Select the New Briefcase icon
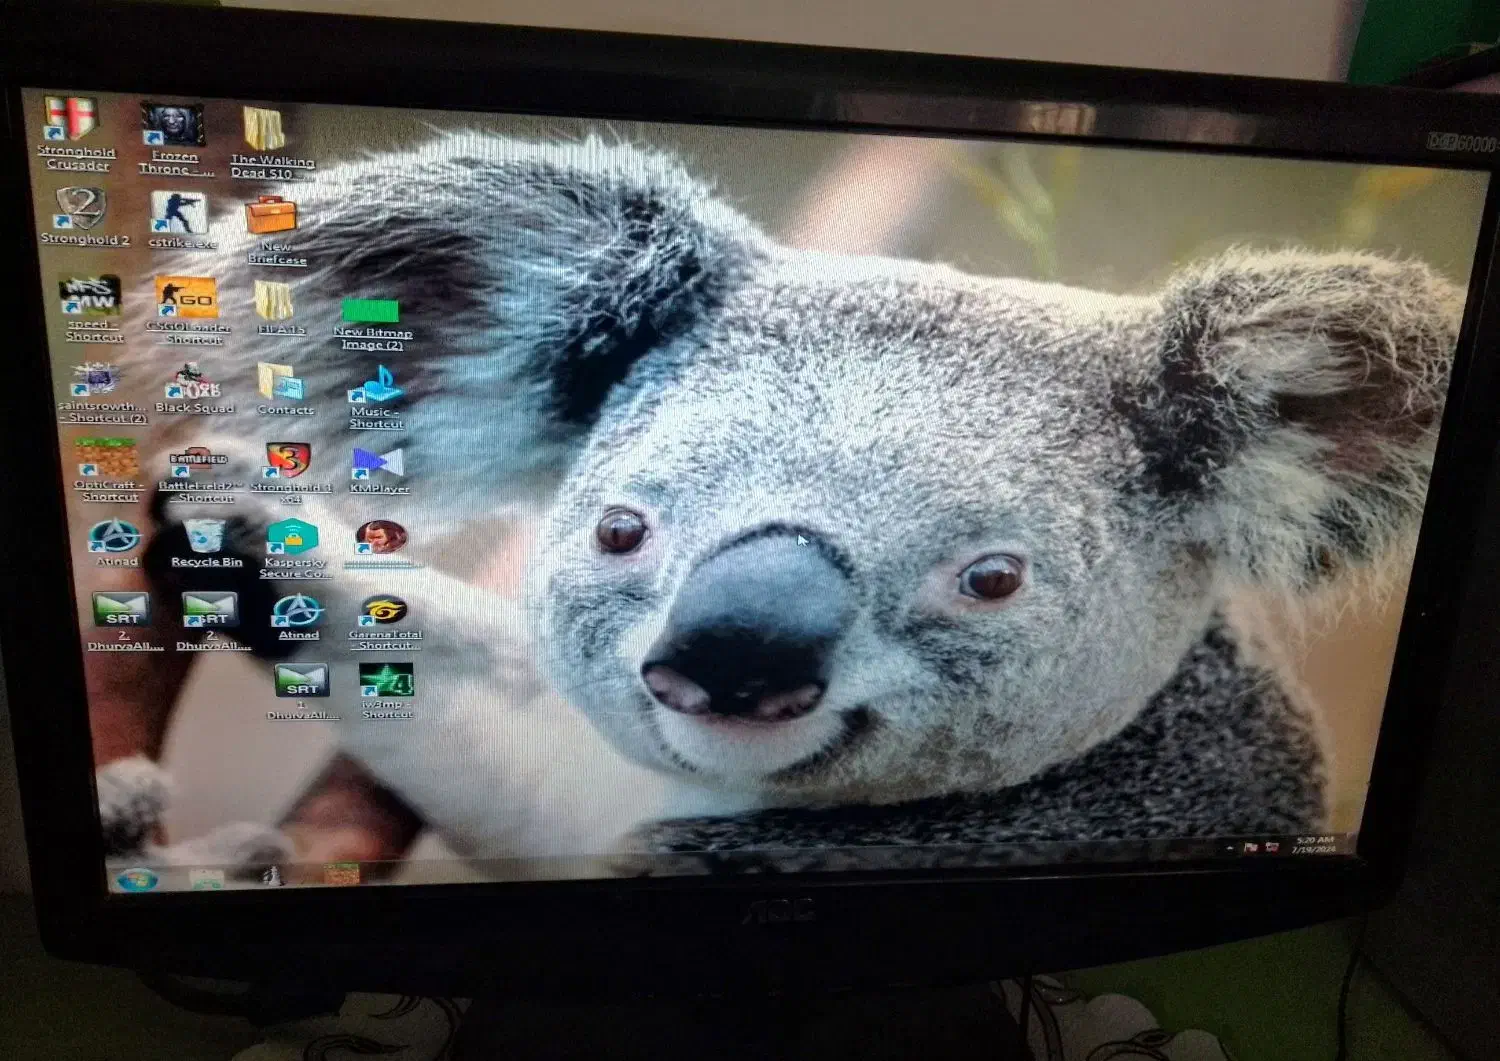1500x1061 pixels. pyautogui.click(x=271, y=217)
